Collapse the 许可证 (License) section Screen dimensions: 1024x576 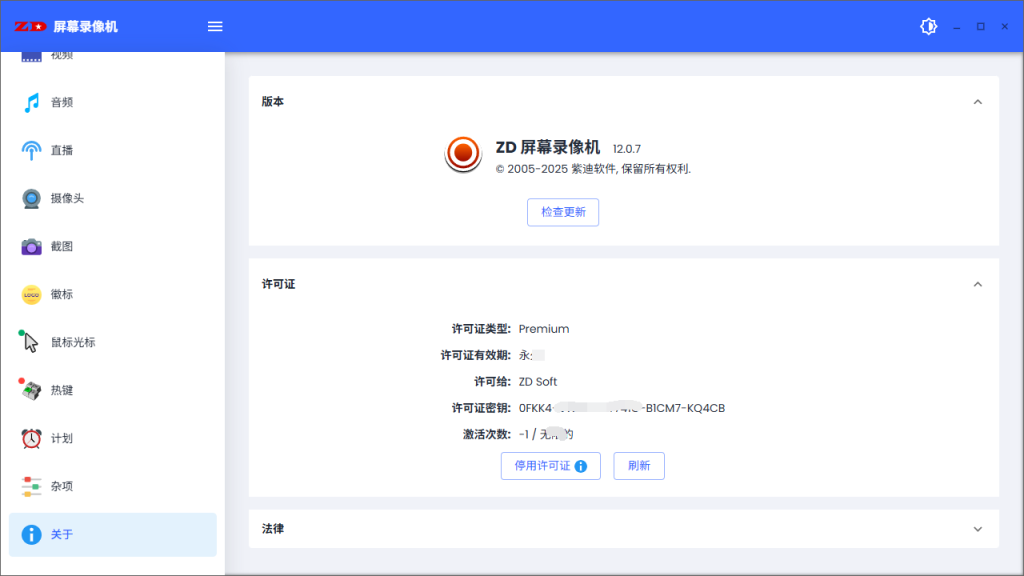click(x=977, y=284)
